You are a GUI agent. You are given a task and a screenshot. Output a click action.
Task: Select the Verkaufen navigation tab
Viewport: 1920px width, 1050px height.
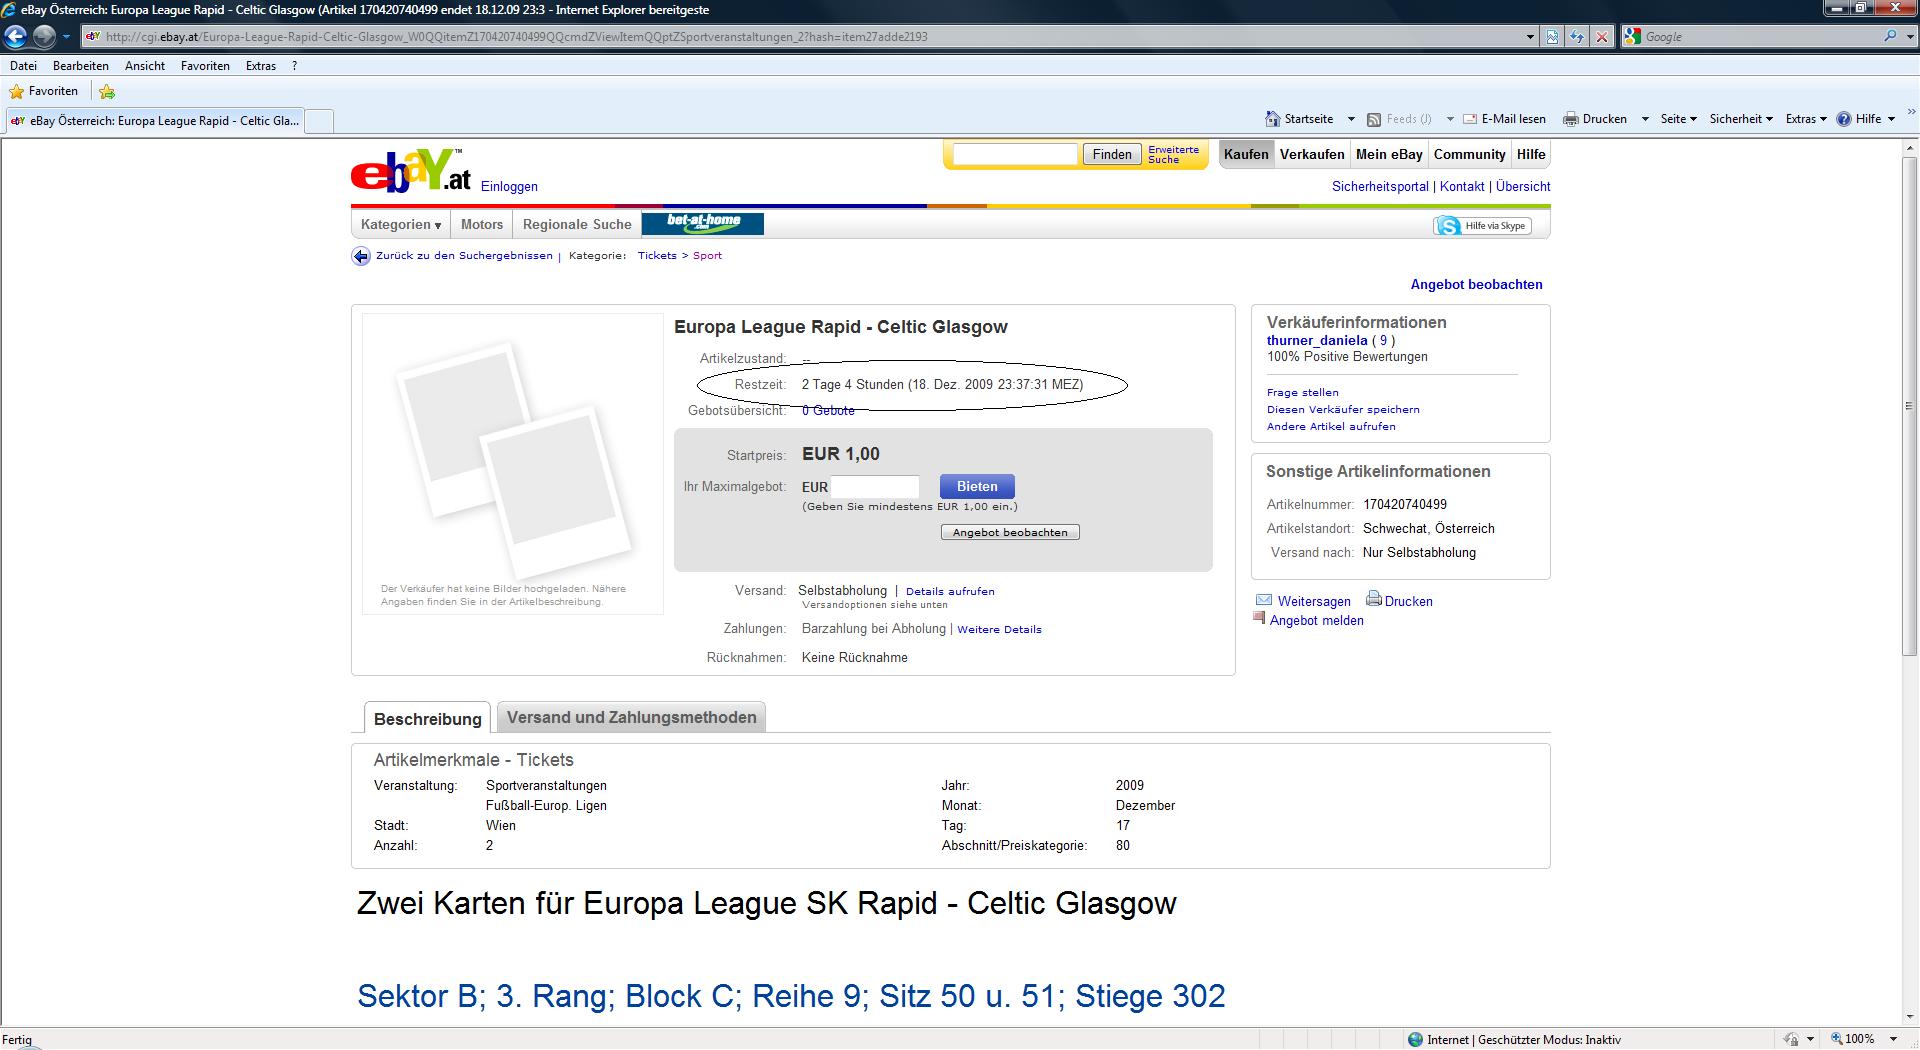coord(1312,154)
